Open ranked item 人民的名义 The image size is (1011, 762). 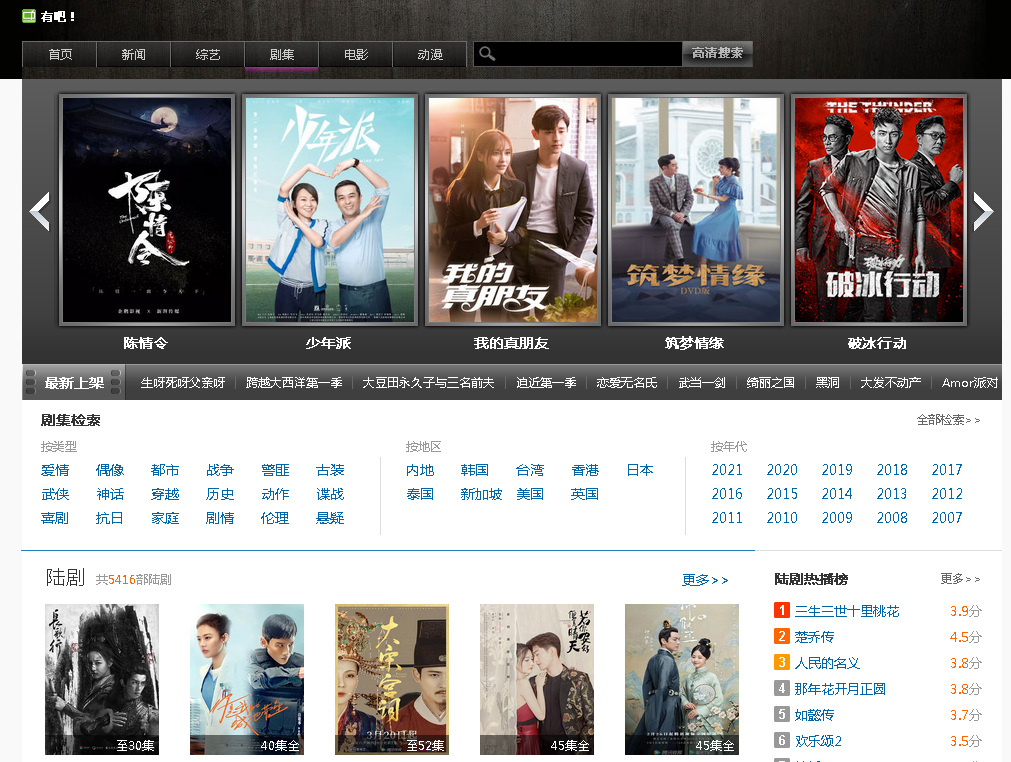(x=827, y=663)
